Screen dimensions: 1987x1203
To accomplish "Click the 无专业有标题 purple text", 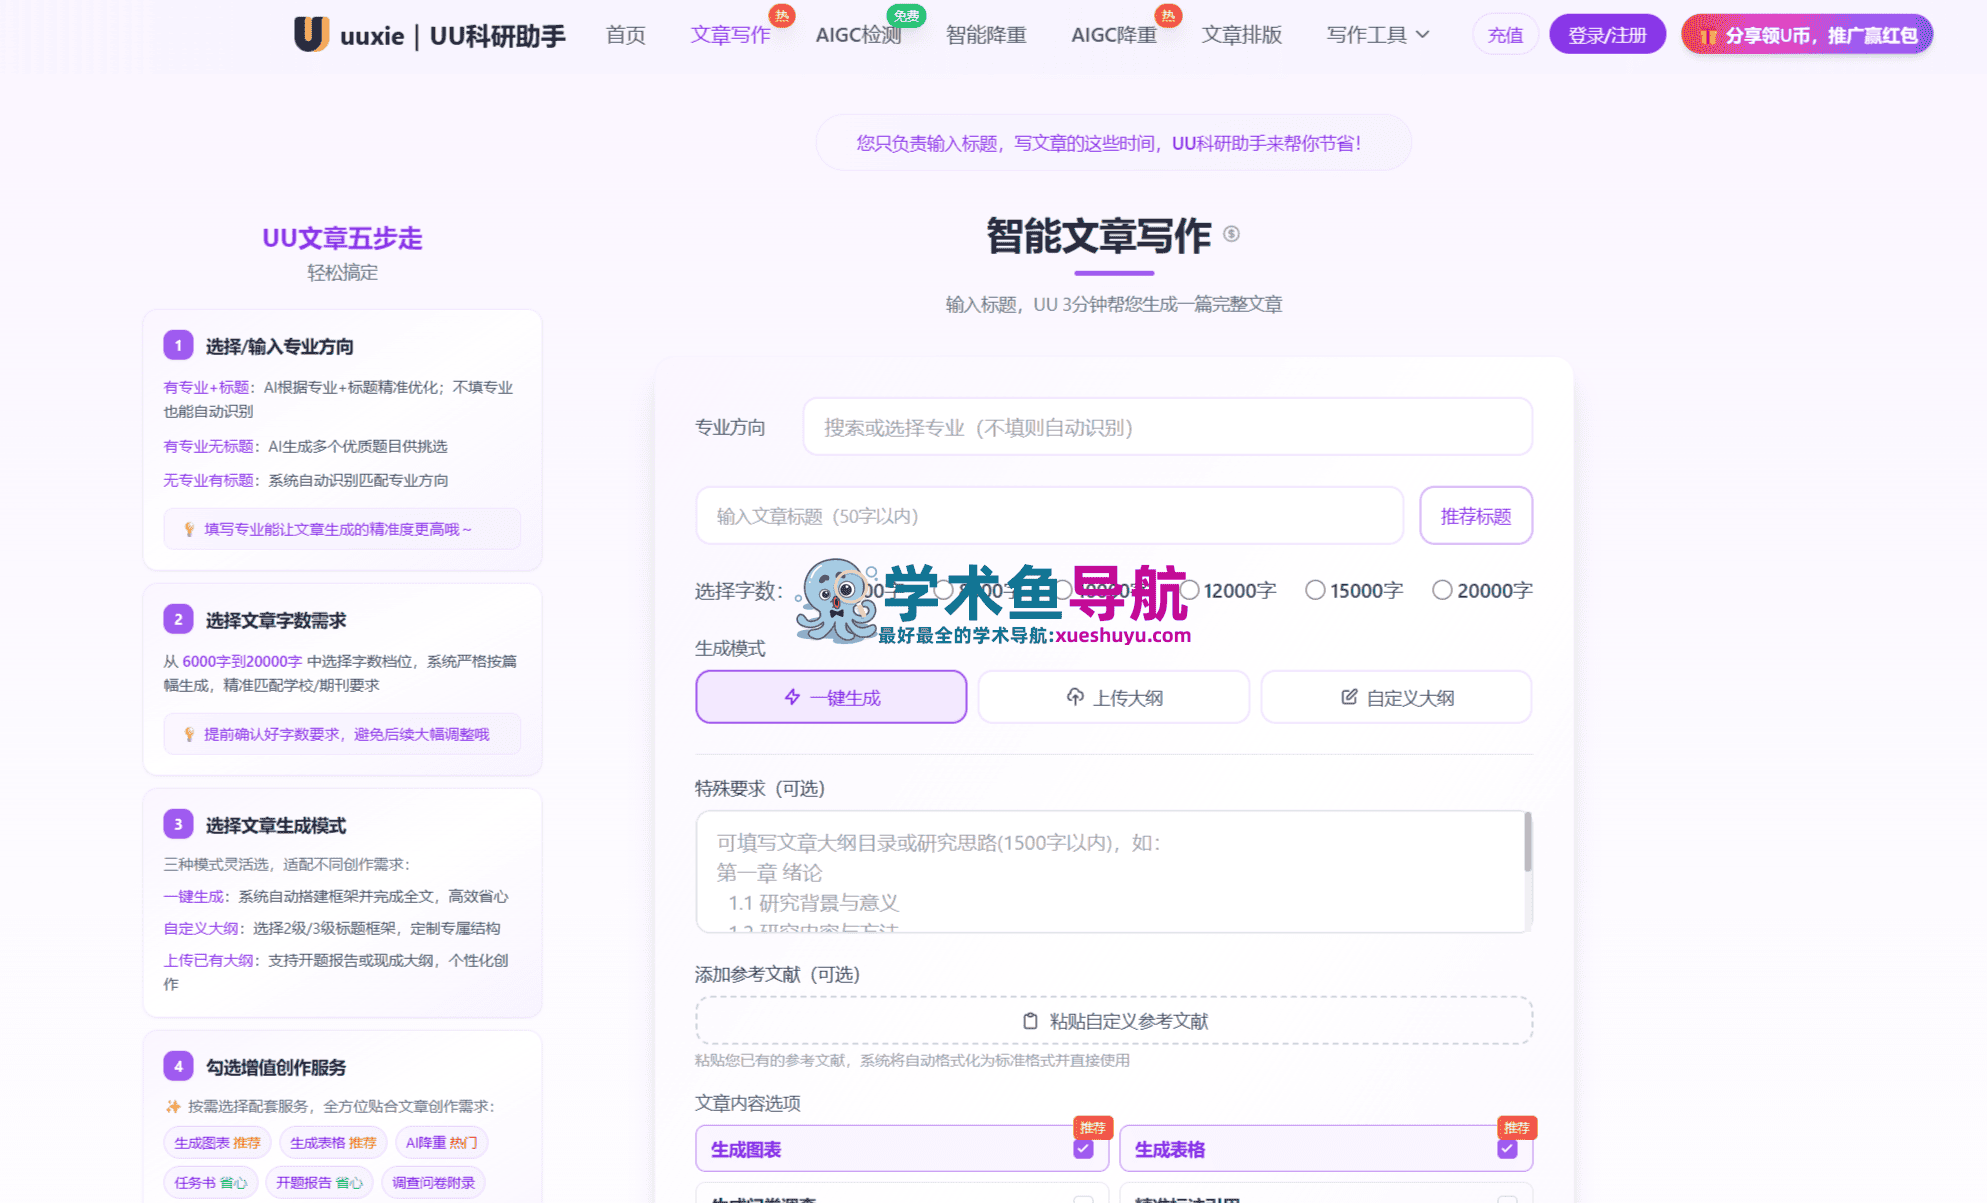I will [x=208, y=480].
